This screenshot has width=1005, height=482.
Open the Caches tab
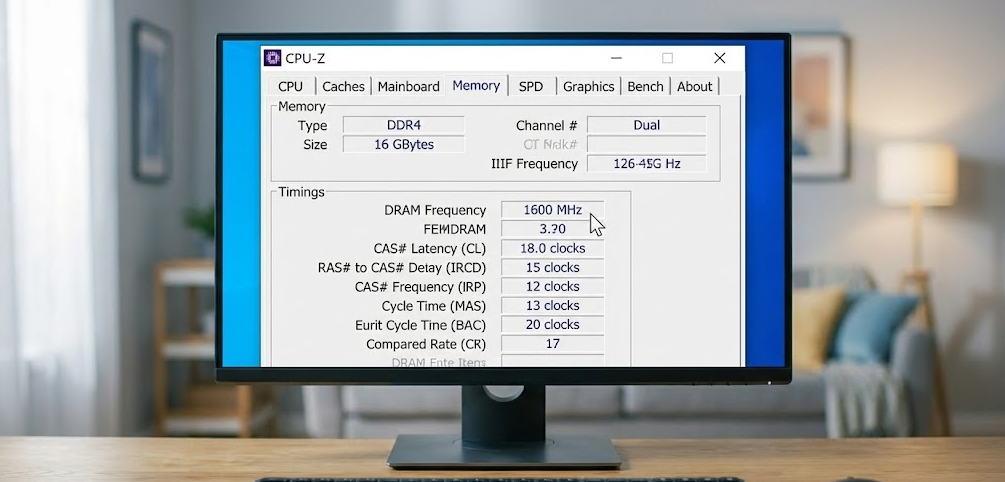click(x=343, y=86)
